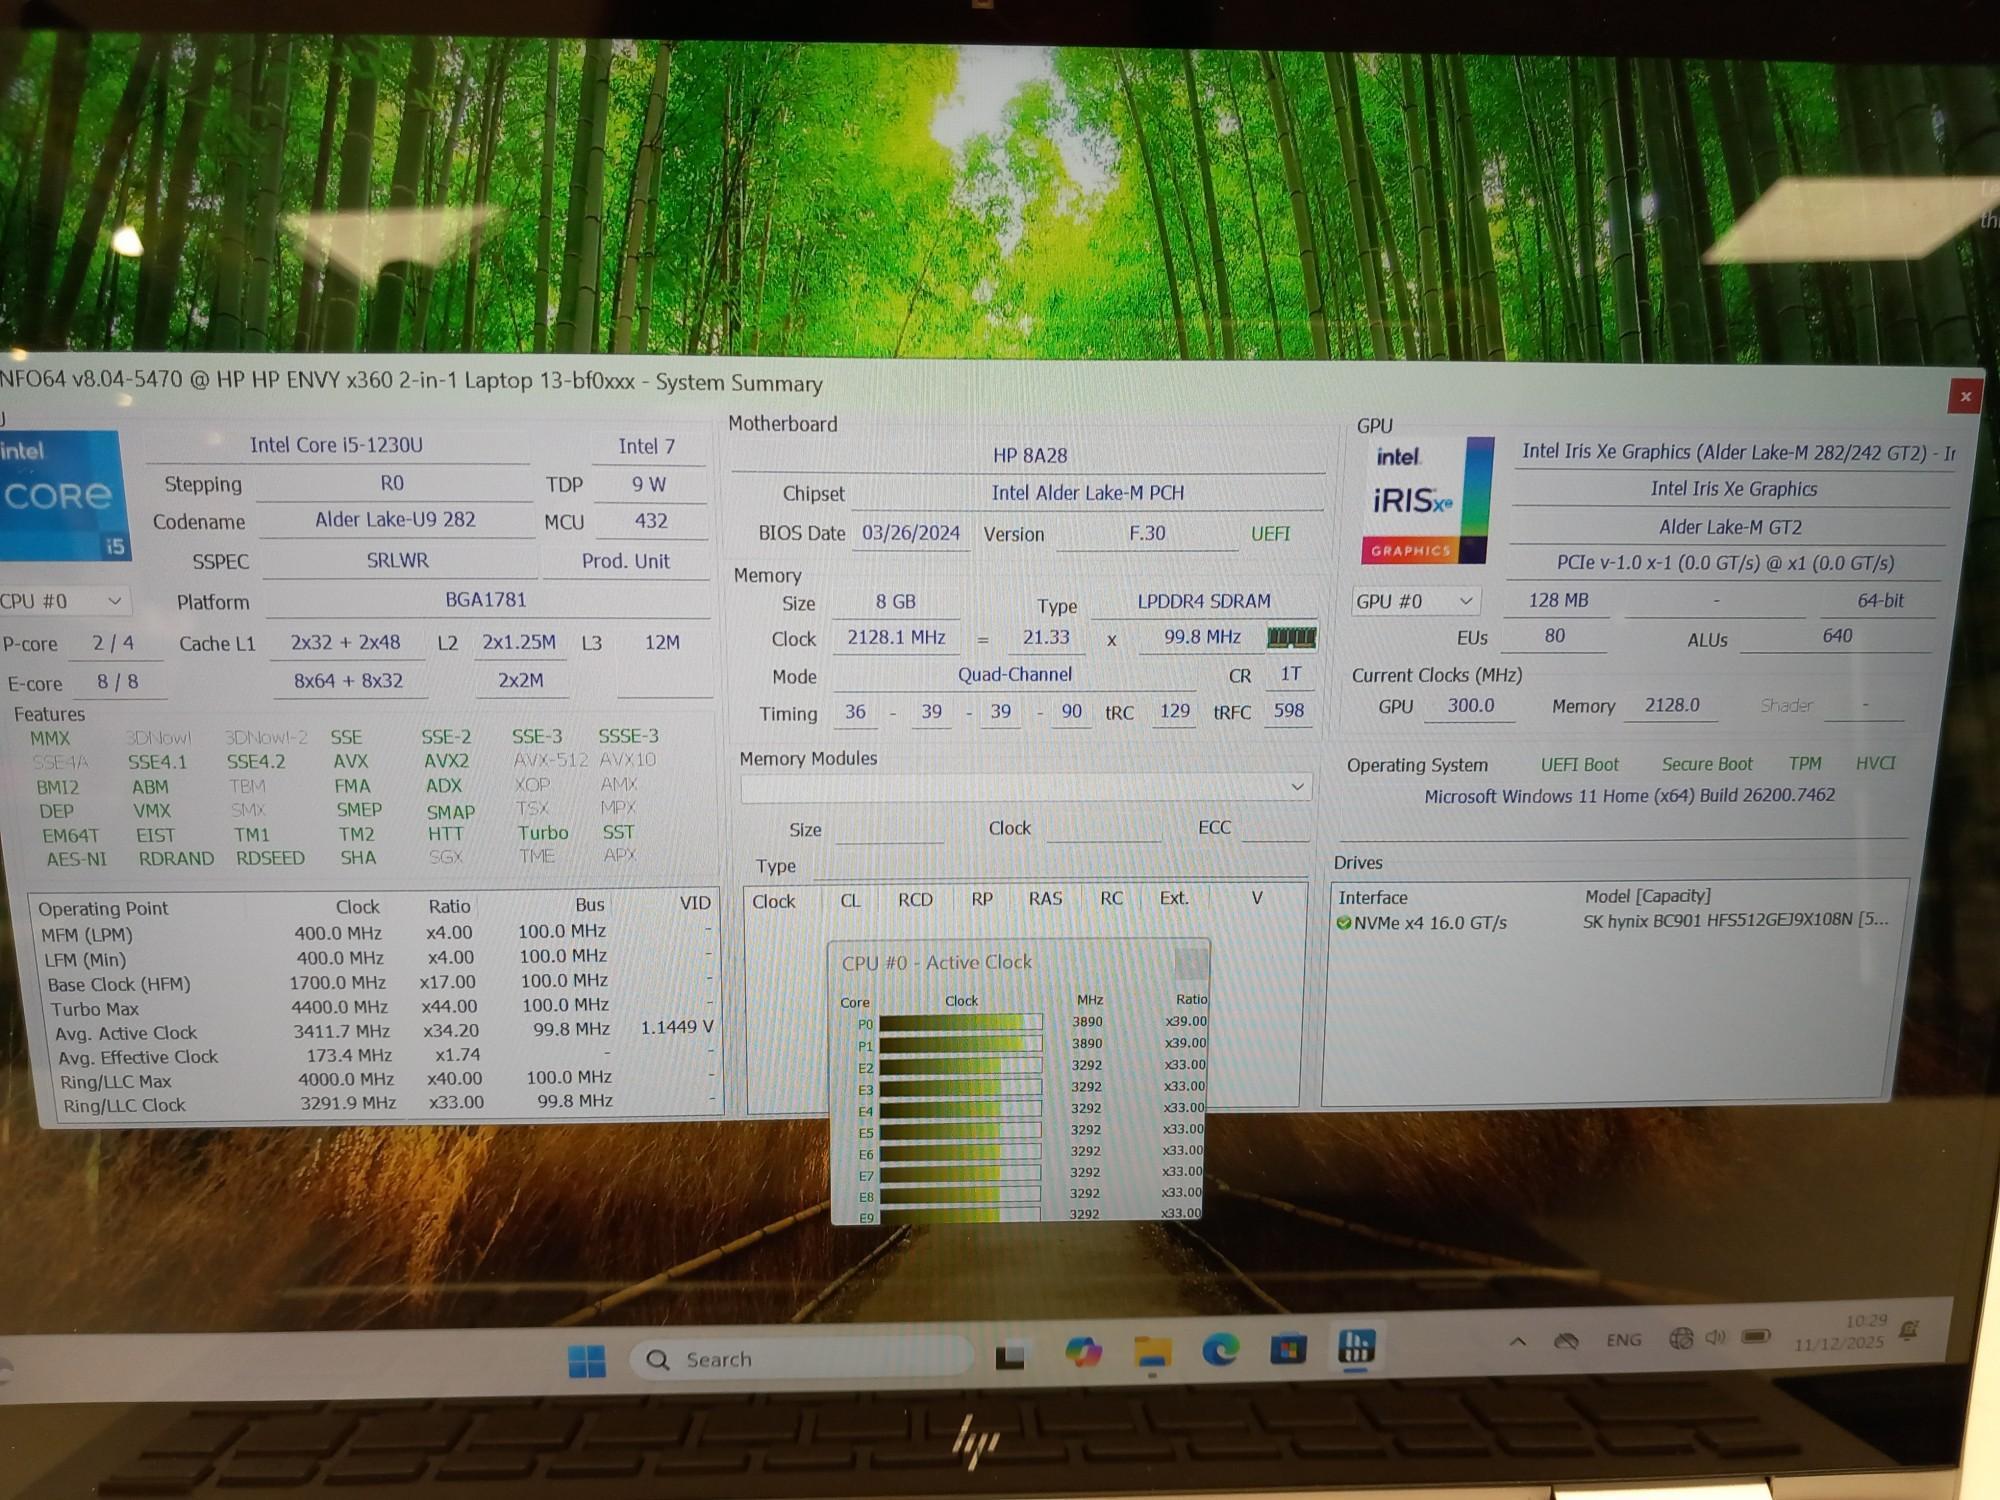The image size is (2000, 1500).
Task: Click the Task View taskbar icon
Action: tap(1010, 1356)
